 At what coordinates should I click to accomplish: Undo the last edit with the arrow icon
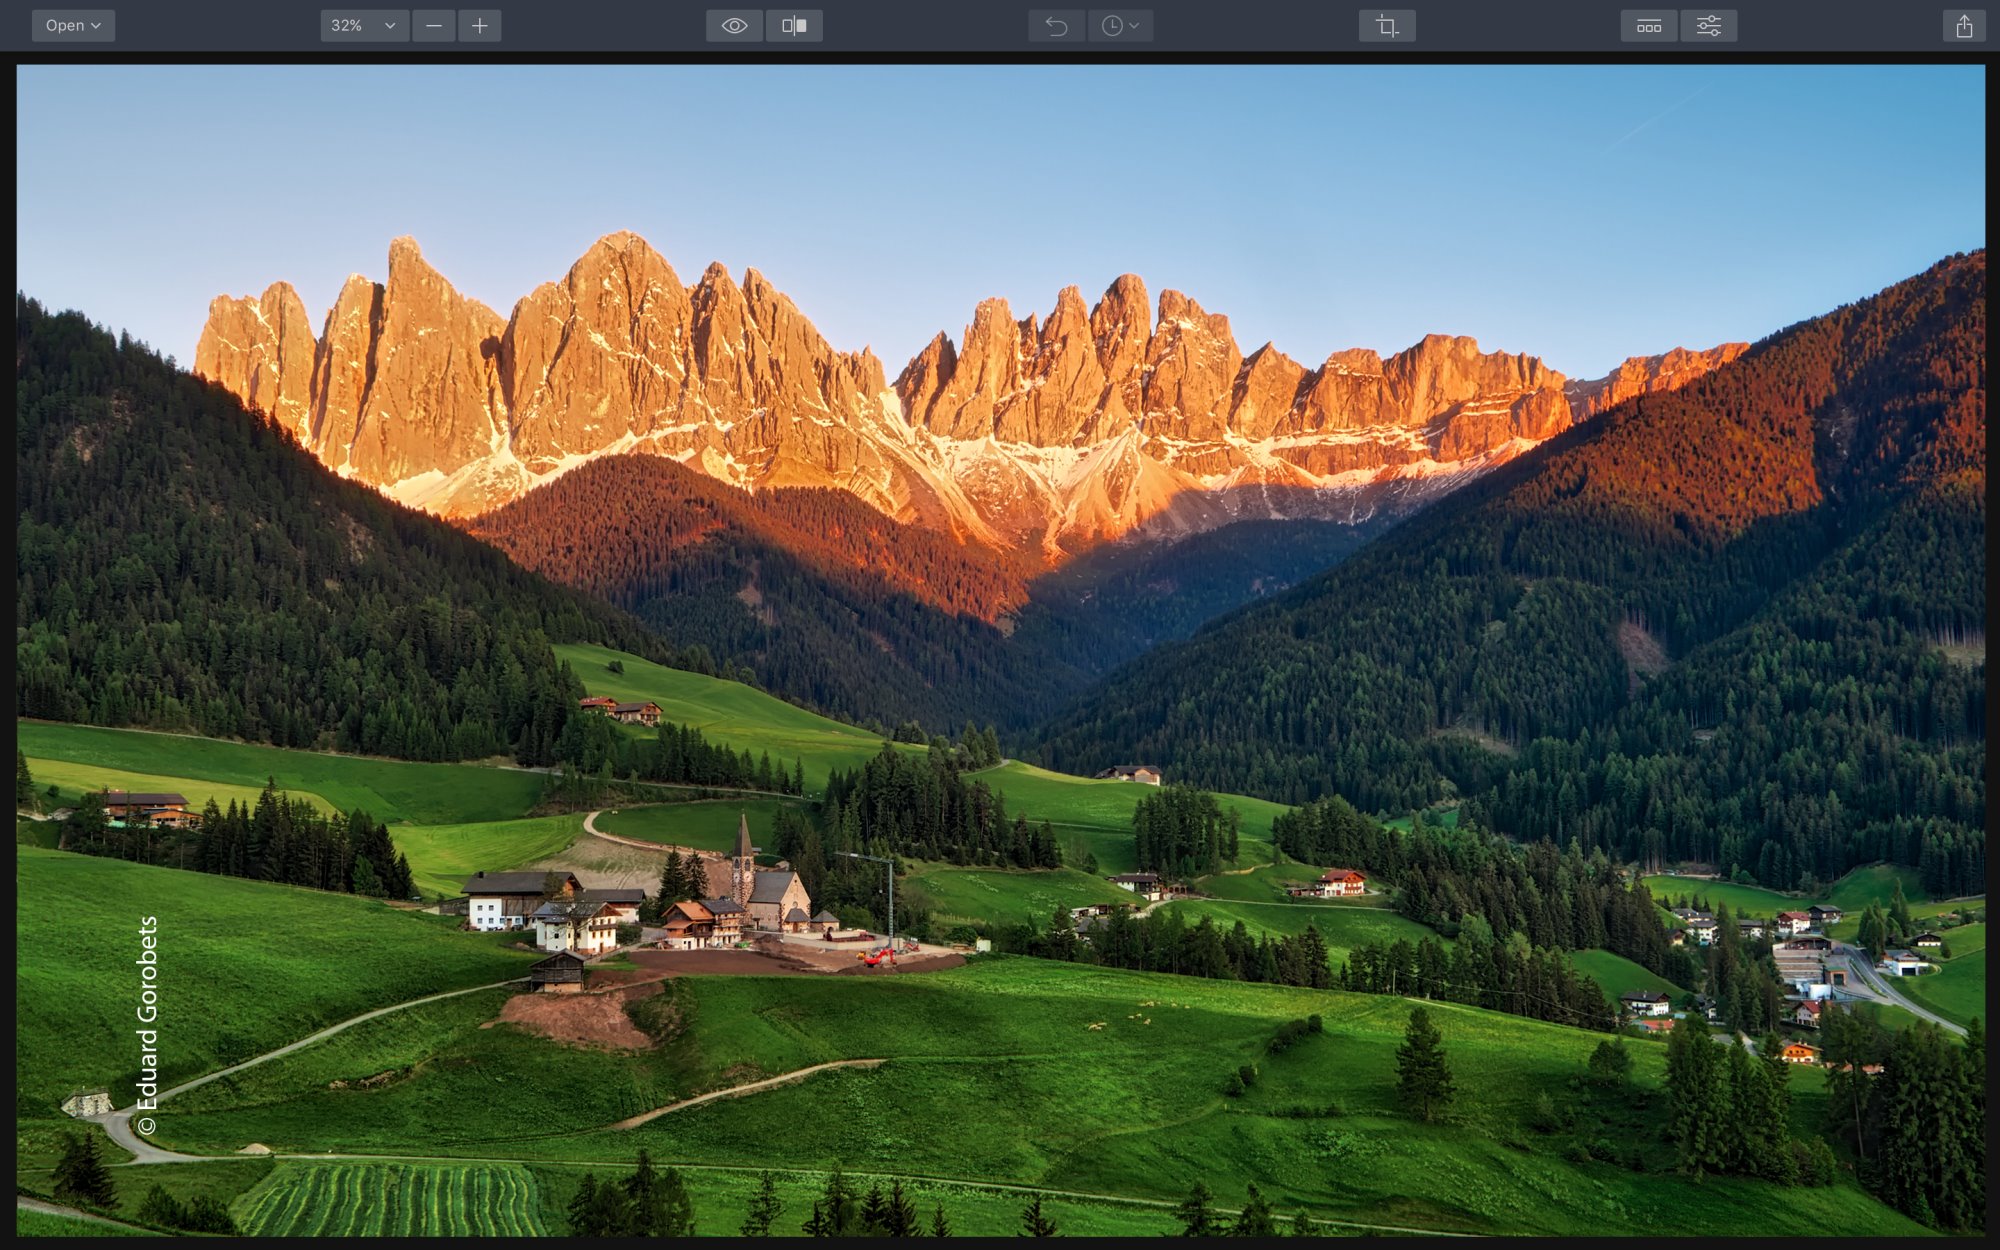[x=1056, y=26]
